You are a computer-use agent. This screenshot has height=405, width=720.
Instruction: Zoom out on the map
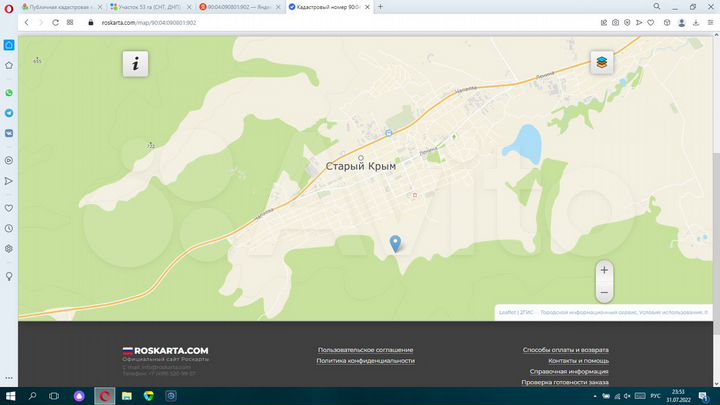click(604, 292)
